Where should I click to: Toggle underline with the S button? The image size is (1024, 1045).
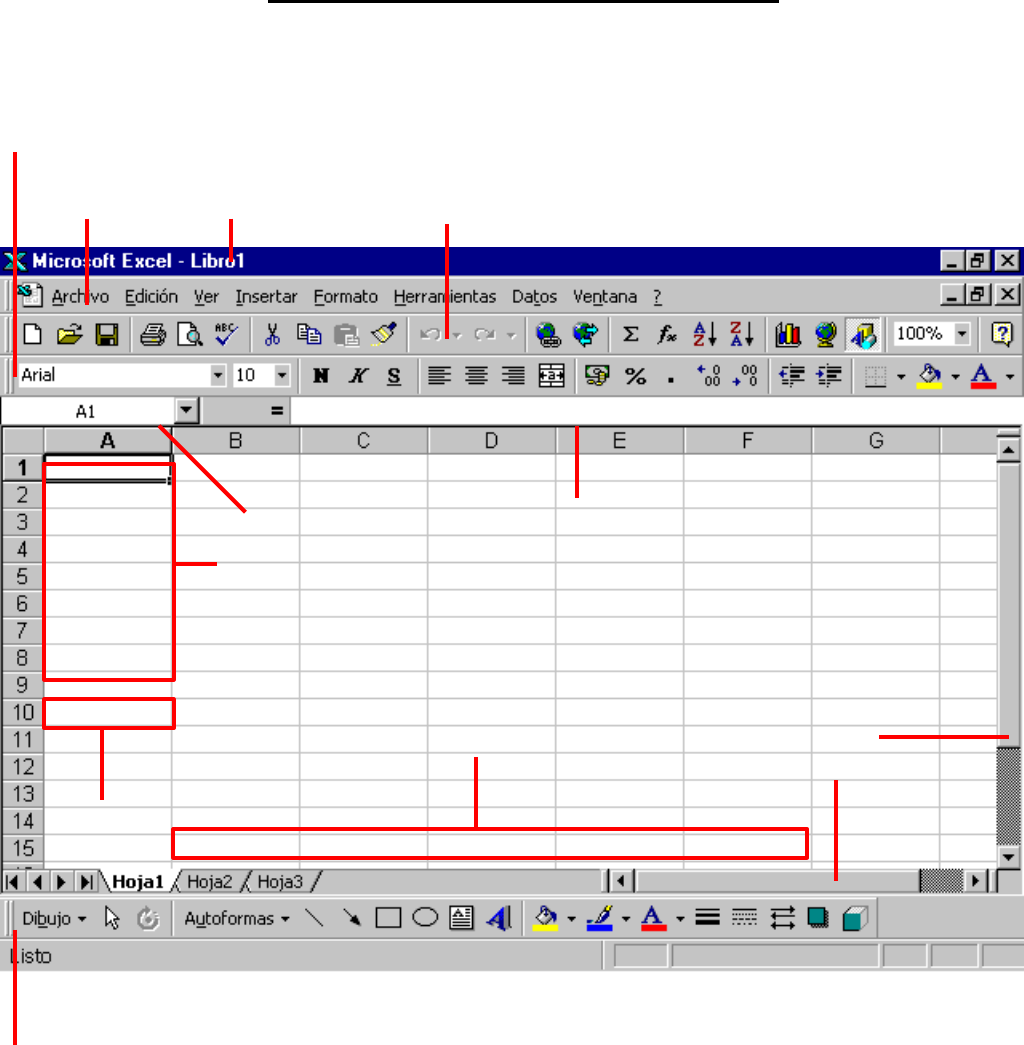(x=394, y=376)
